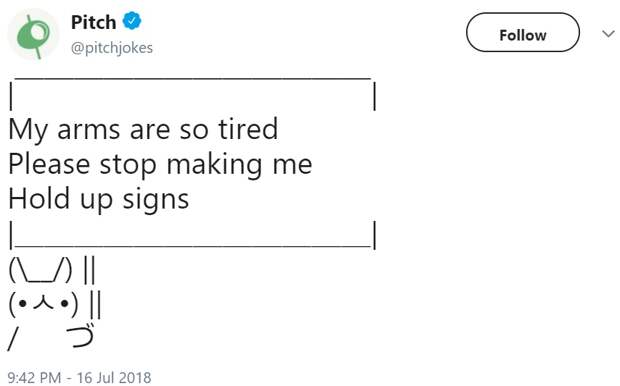Click the sign pole beside bunny's face
Screen dimensions: 620x386
(95, 305)
